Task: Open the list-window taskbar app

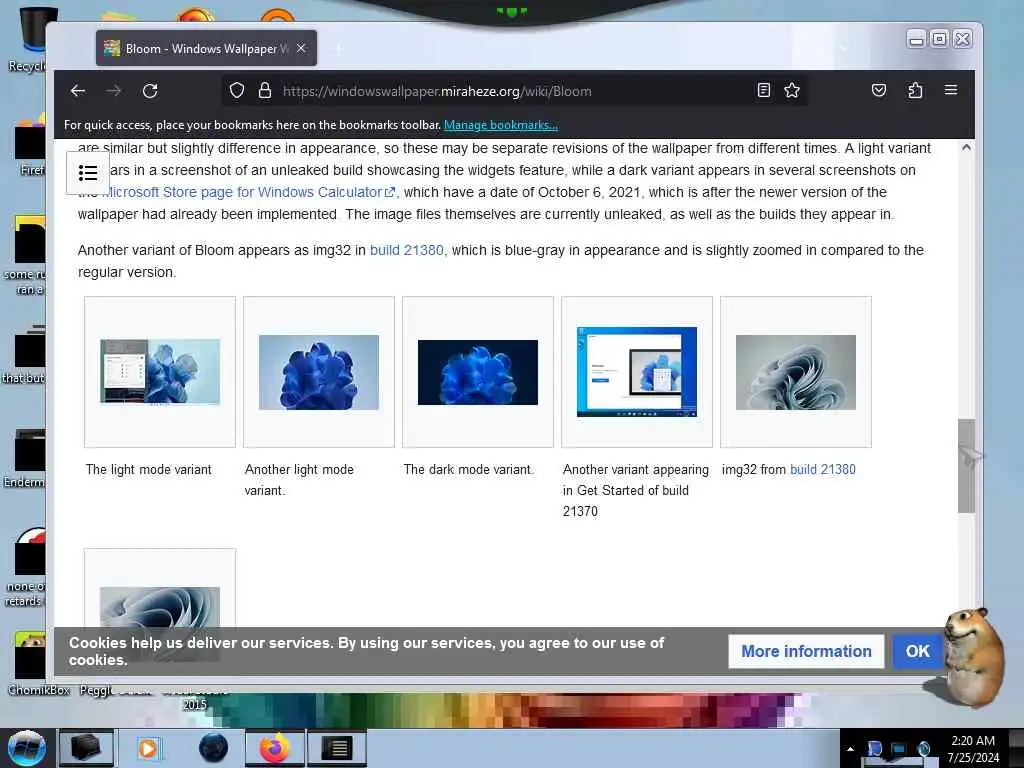Action: (x=337, y=748)
